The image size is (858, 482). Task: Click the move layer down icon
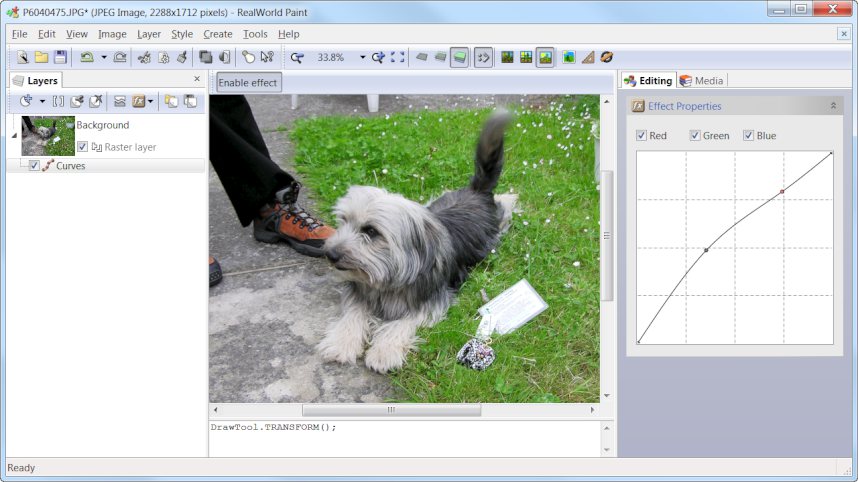click(190, 101)
